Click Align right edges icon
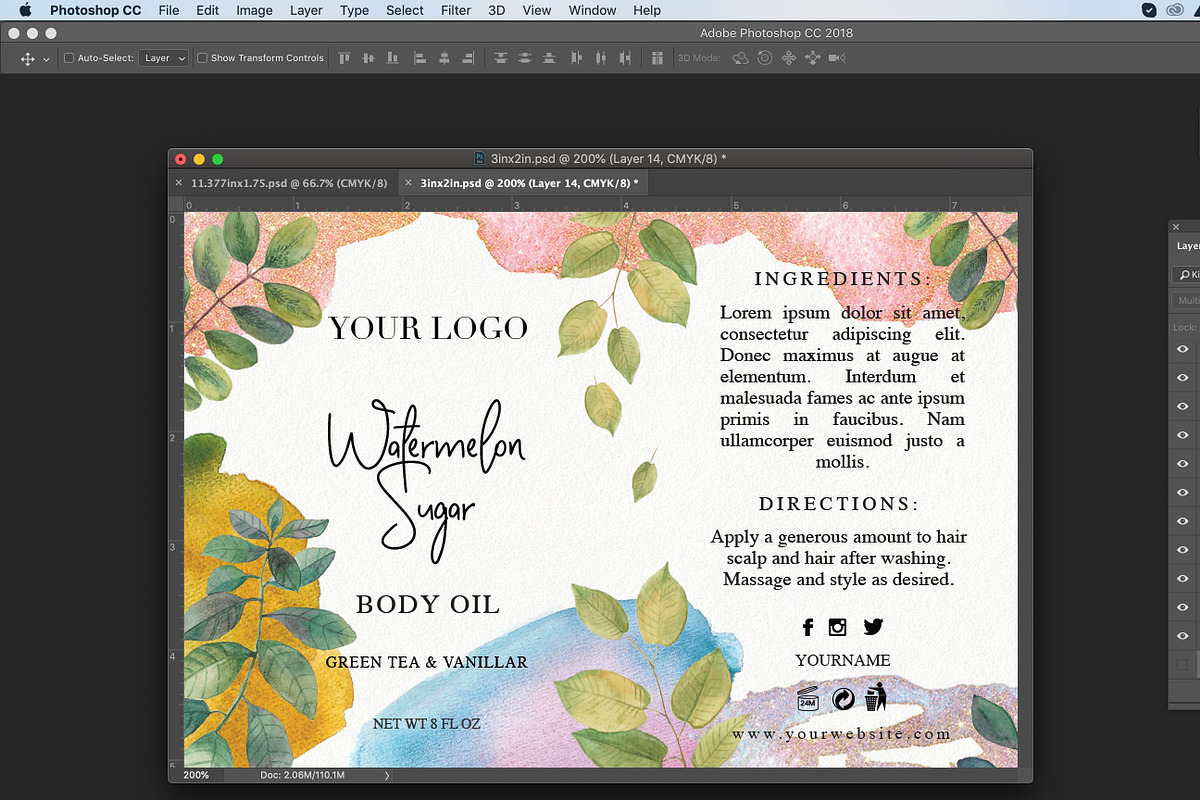The height and width of the screenshot is (800, 1200). [467, 58]
